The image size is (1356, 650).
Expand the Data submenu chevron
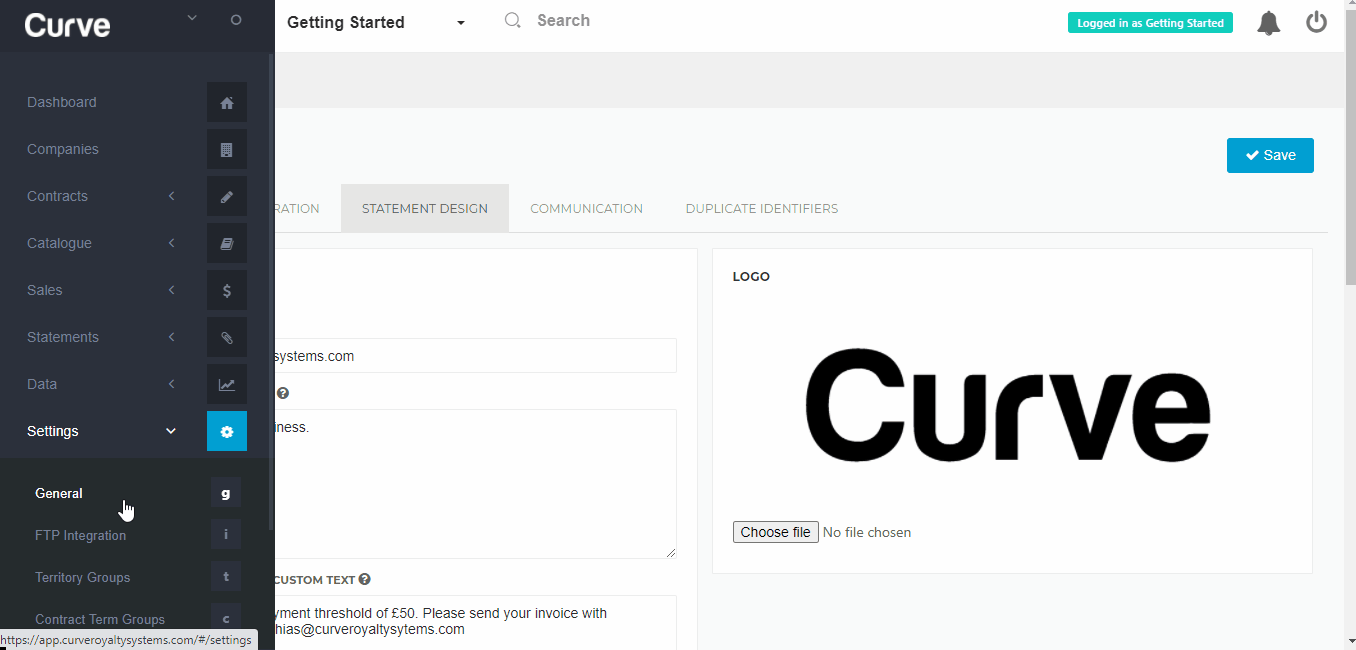tap(171, 384)
